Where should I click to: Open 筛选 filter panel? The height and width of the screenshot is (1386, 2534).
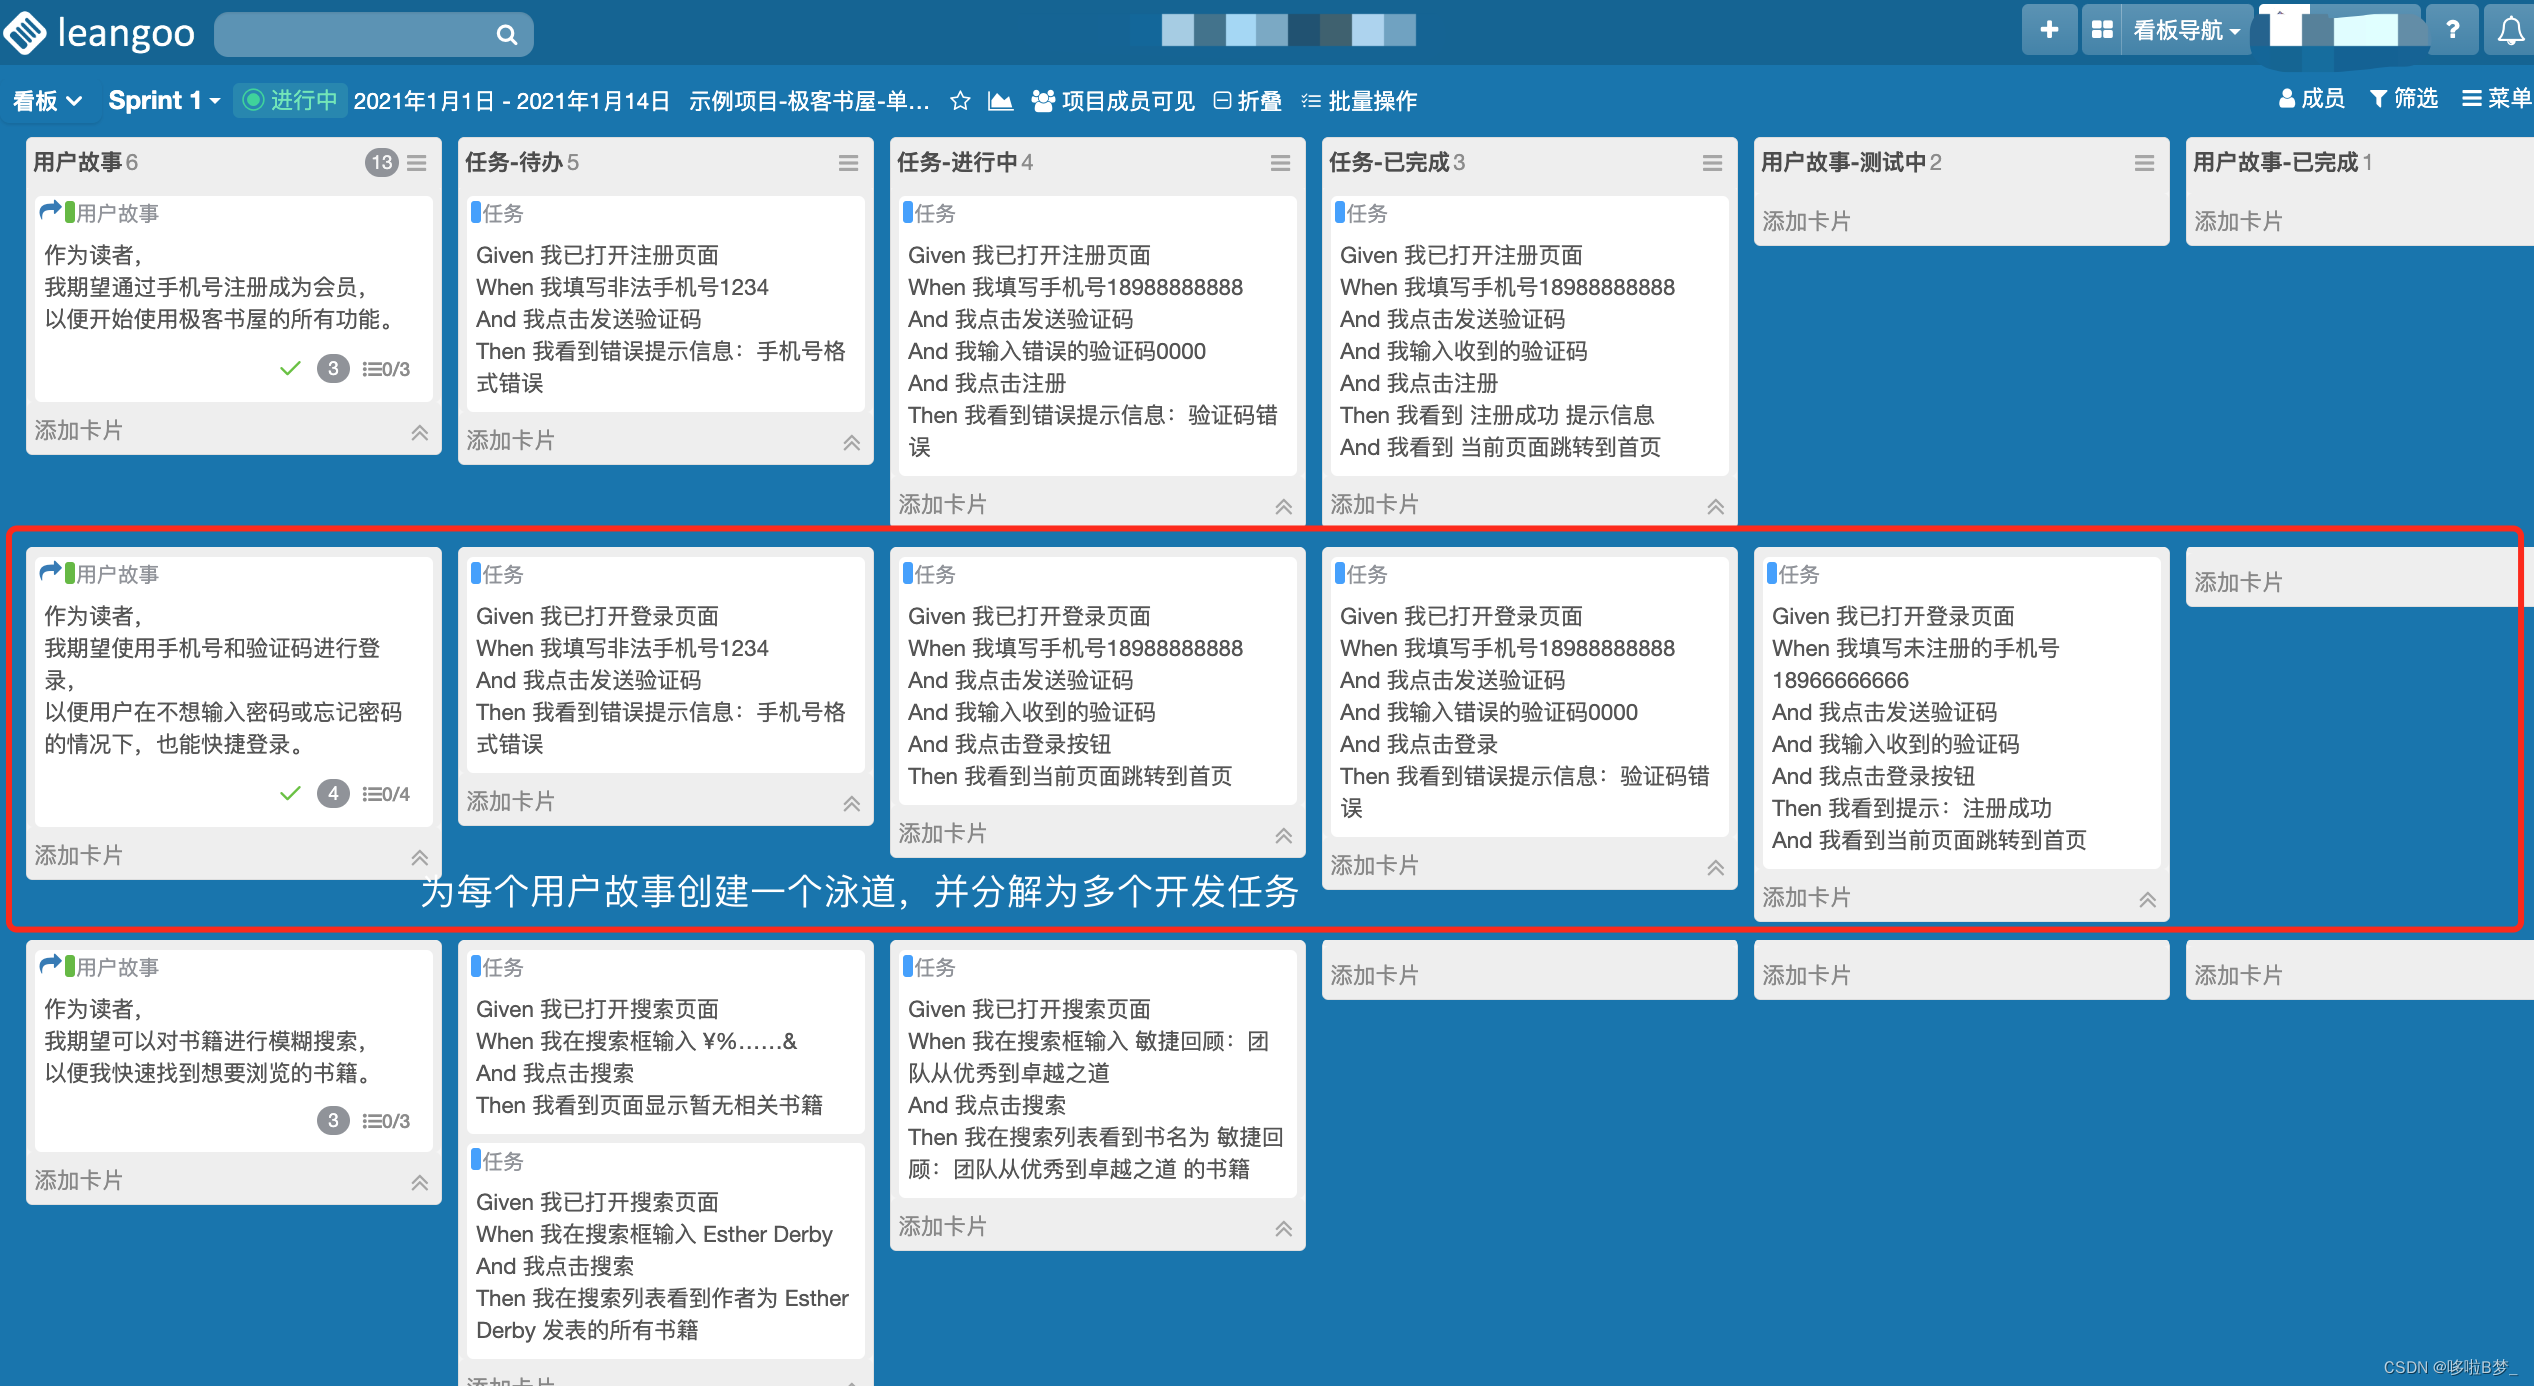pyautogui.click(x=2404, y=98)
